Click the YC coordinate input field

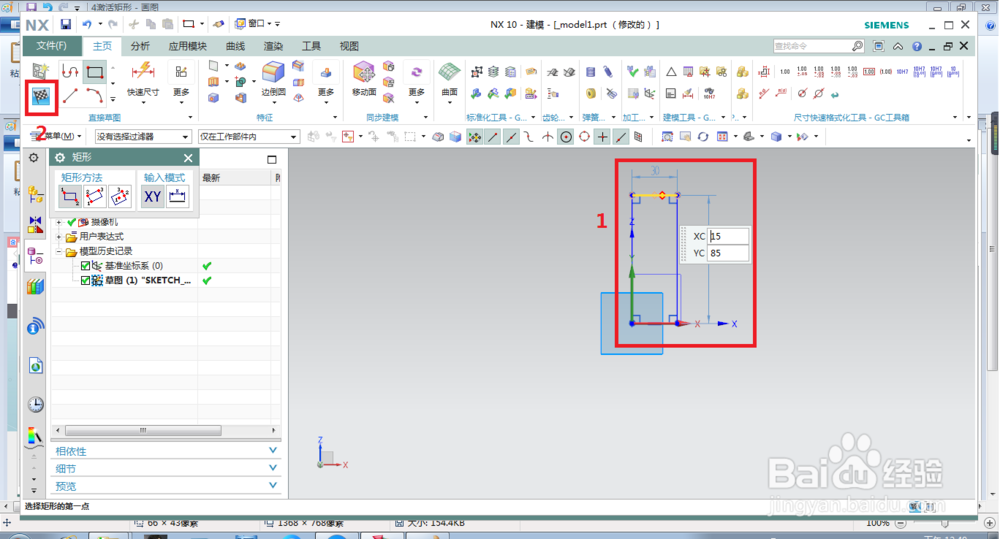click(727, 253)
